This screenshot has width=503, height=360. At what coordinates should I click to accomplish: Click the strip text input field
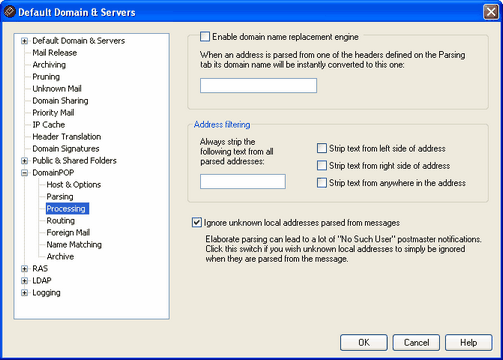click(243, 182)
